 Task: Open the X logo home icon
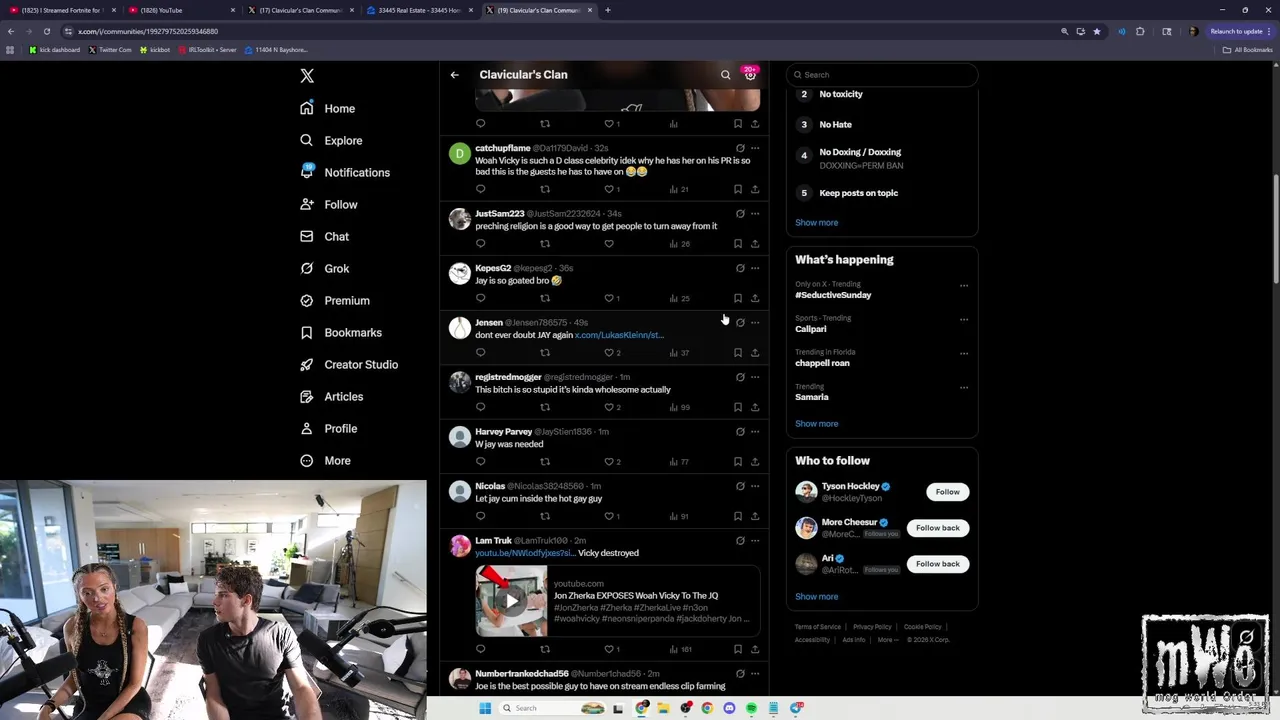point(307,76)
